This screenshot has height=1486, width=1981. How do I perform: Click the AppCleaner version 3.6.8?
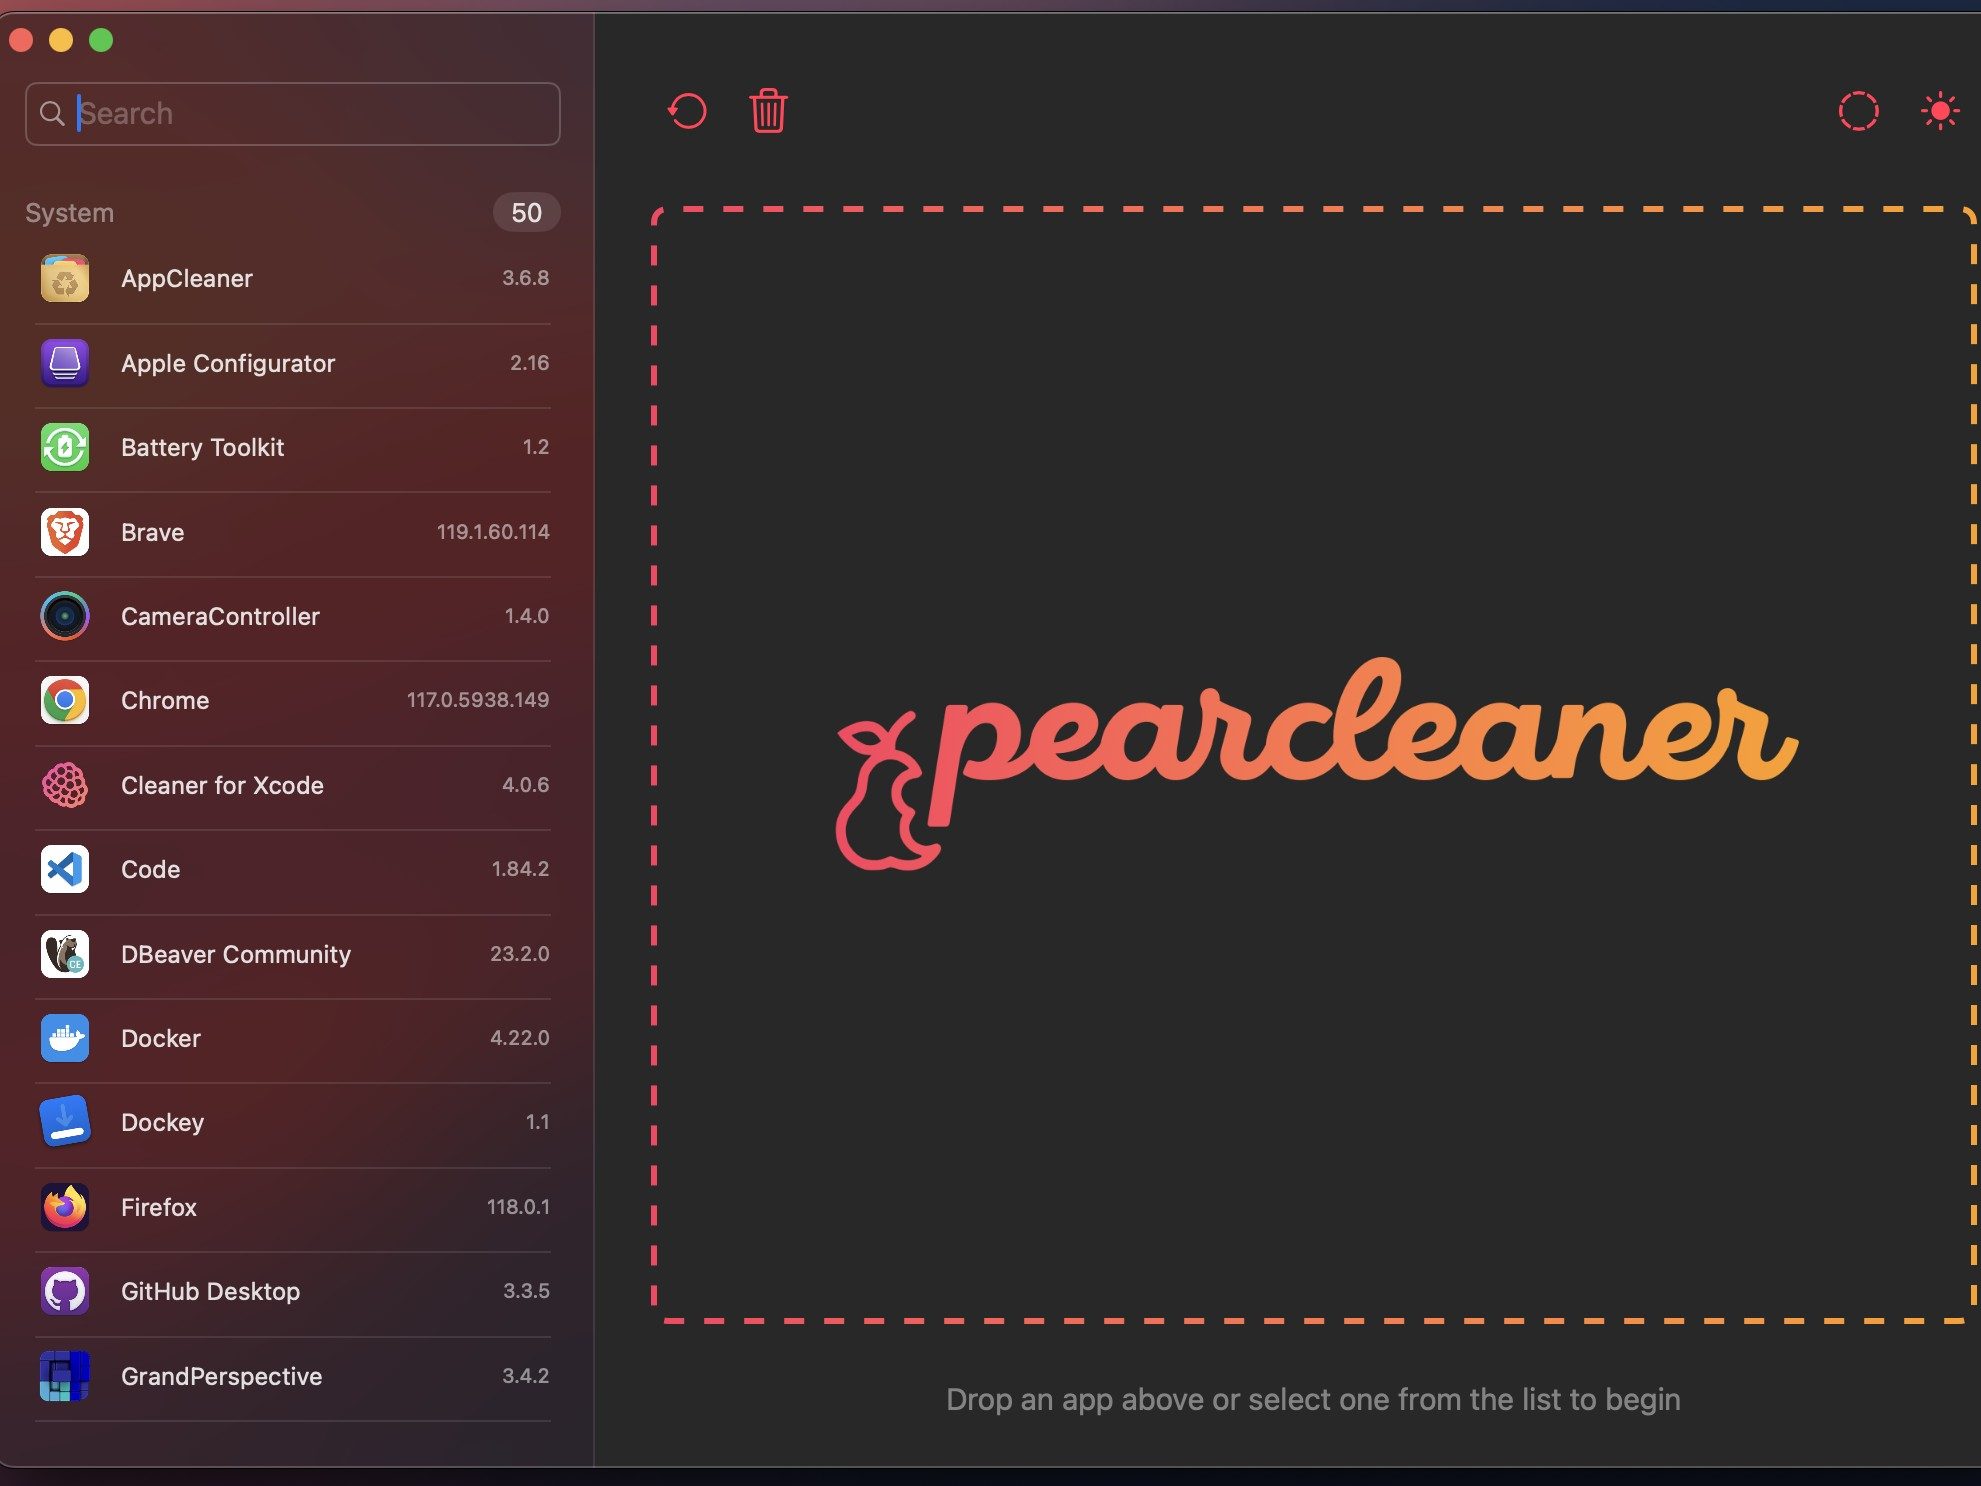tap(526, 278)
